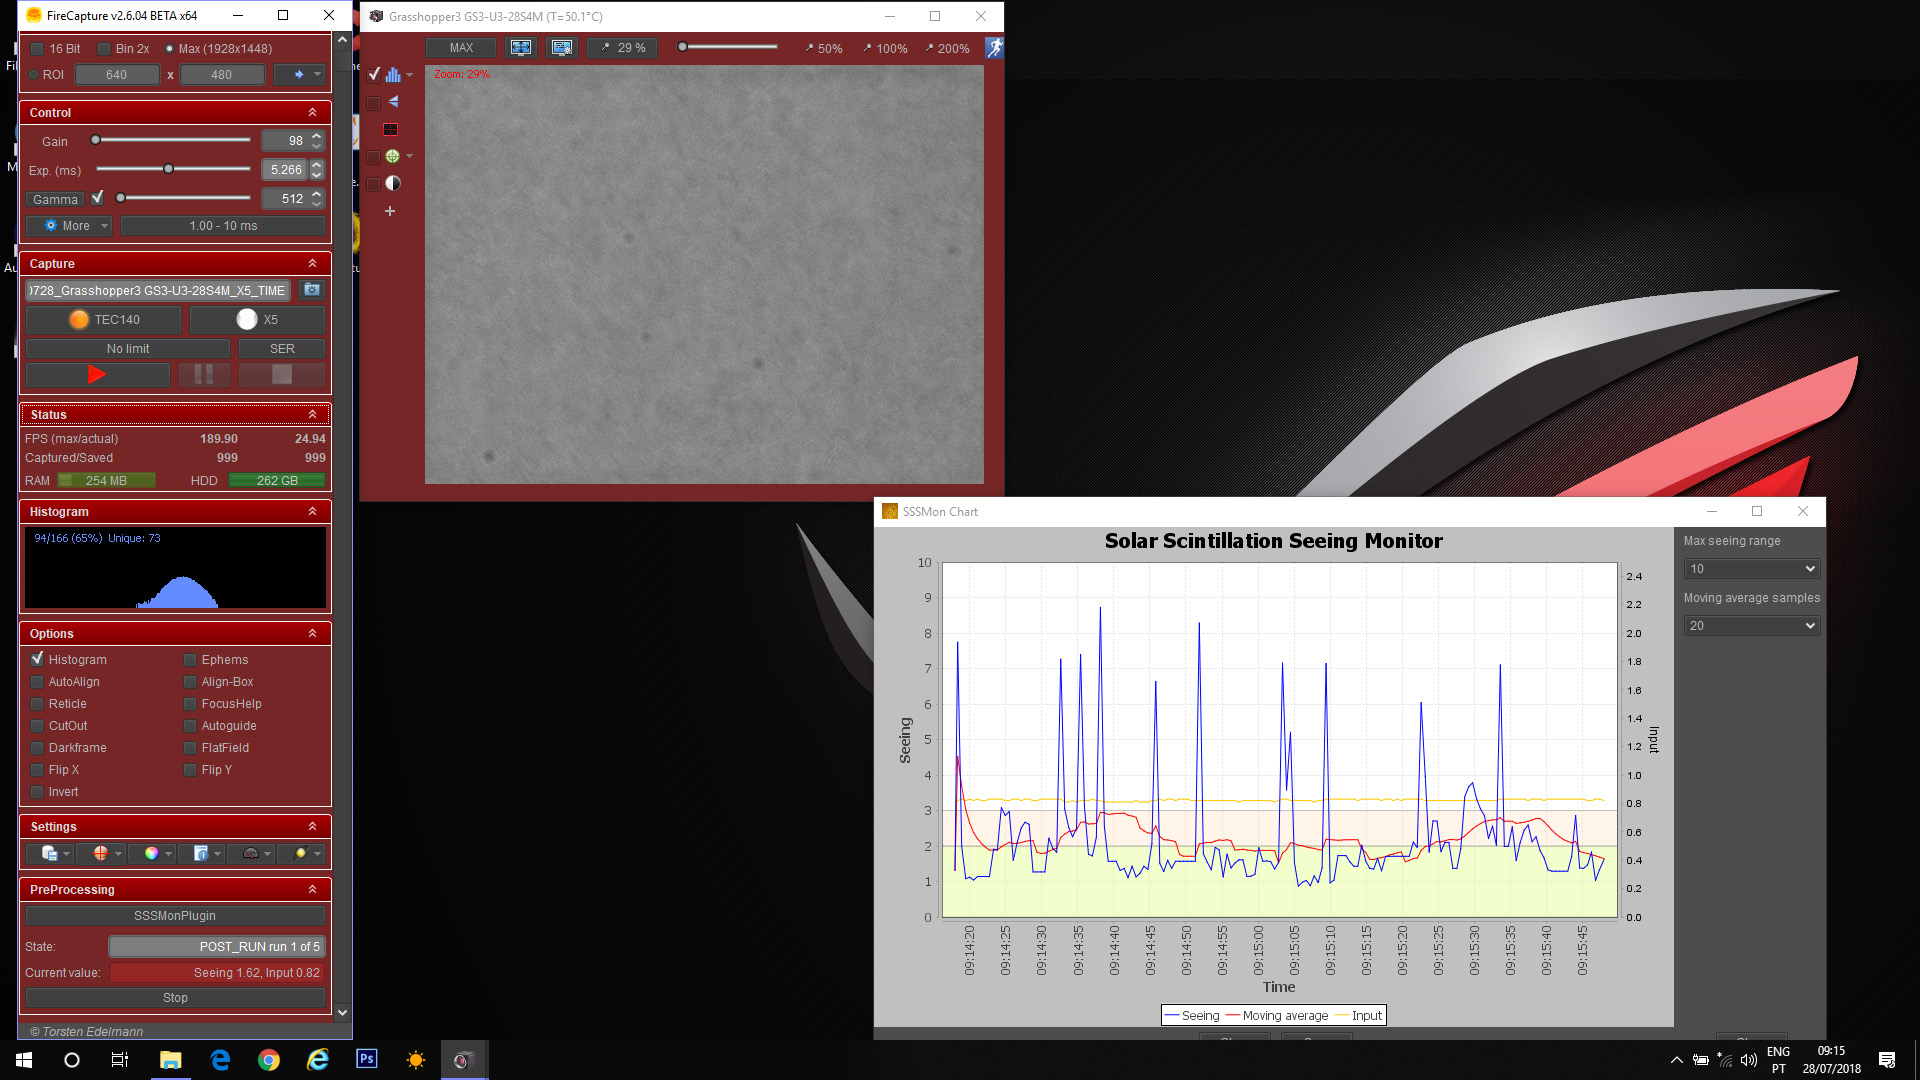The height and width of the screenshot is (1080, 1920).
Task: Set preview zoom to 100%
Action: click(886, 49)
